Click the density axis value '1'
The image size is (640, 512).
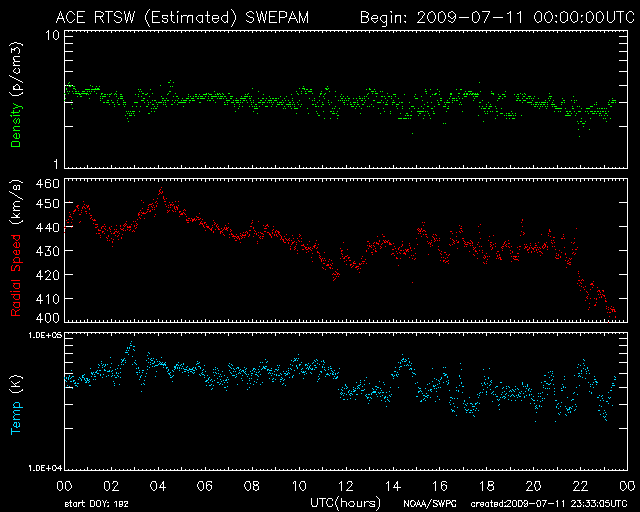(x=56, y=164)
